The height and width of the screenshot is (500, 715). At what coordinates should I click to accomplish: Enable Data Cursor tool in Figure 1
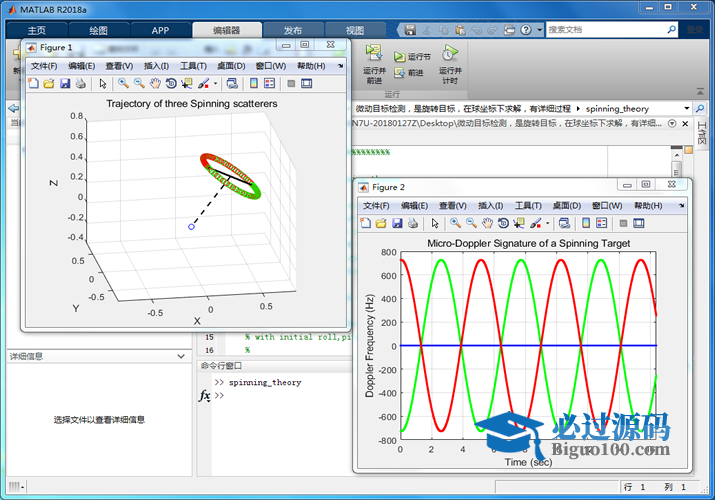click(187, 83)
